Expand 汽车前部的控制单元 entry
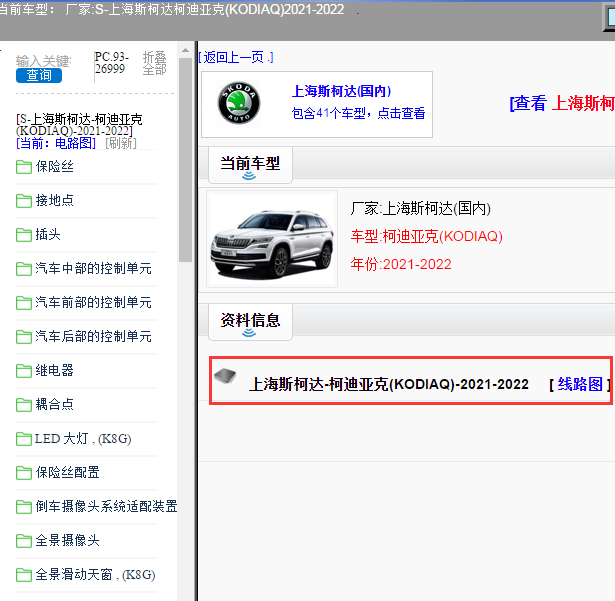The image size is (615, 601). pos(93,302)
